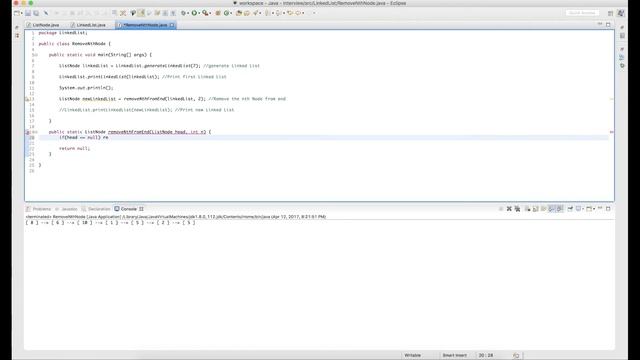Open the Debug configurations dropdown arrow

[188, 13]
